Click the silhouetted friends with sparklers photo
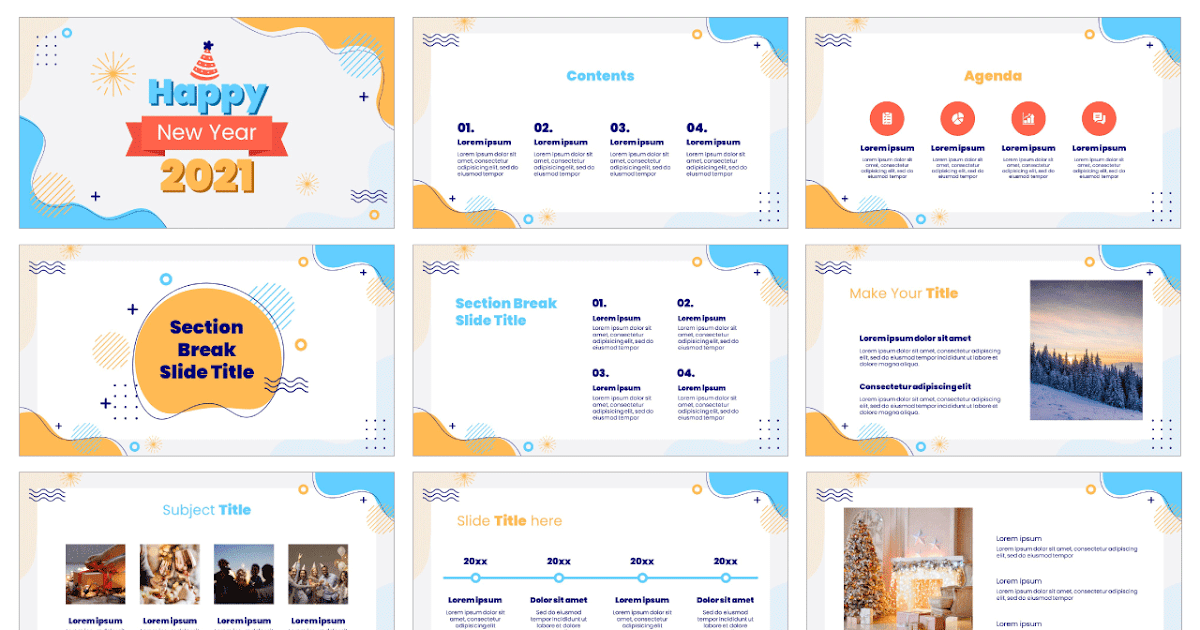 coord(244,575)
